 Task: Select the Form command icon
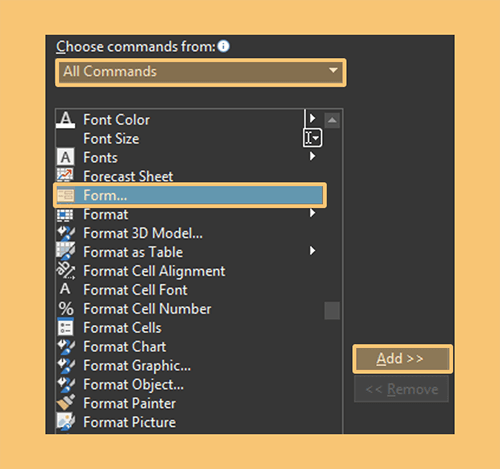click(65, 195)
